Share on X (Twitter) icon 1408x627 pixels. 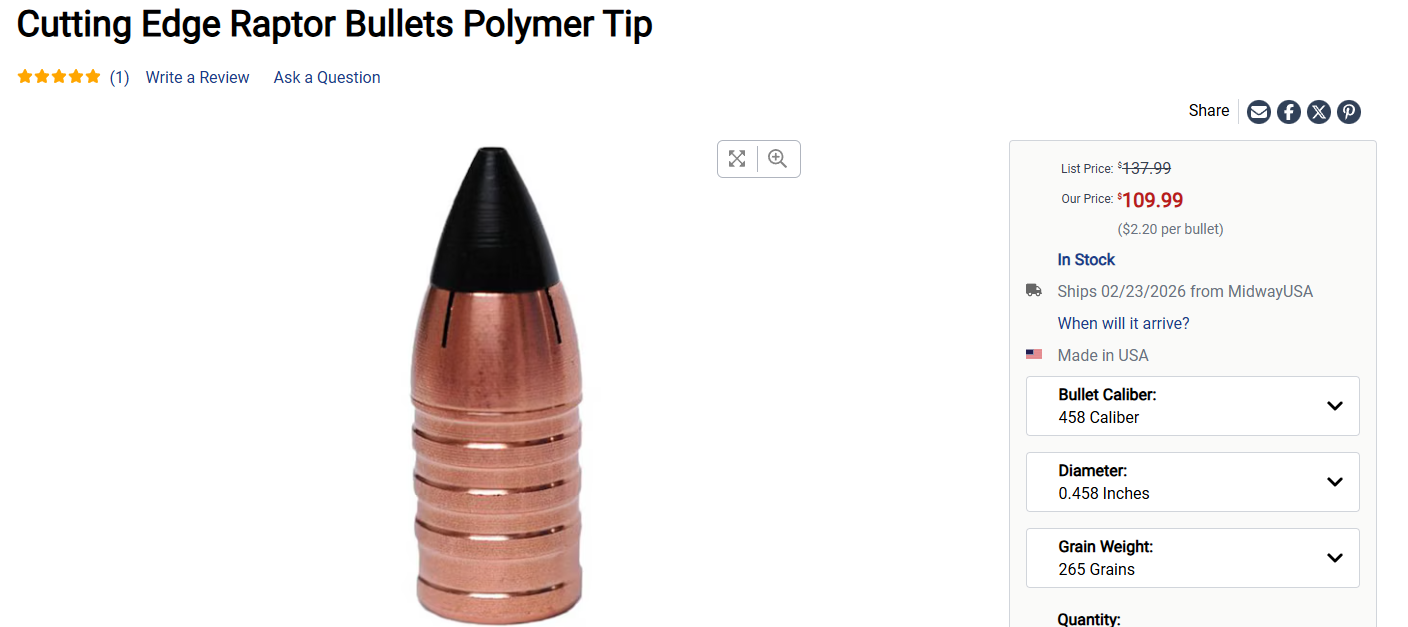point(1319,112)
